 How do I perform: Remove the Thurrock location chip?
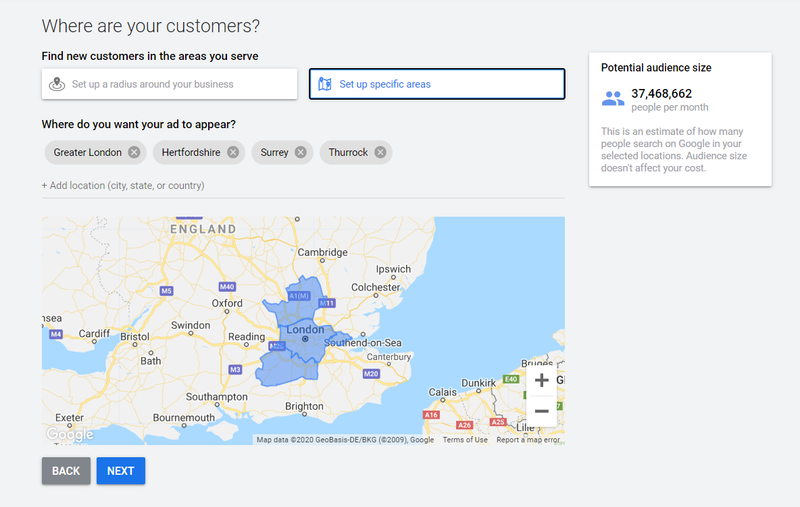click(380, 153)
